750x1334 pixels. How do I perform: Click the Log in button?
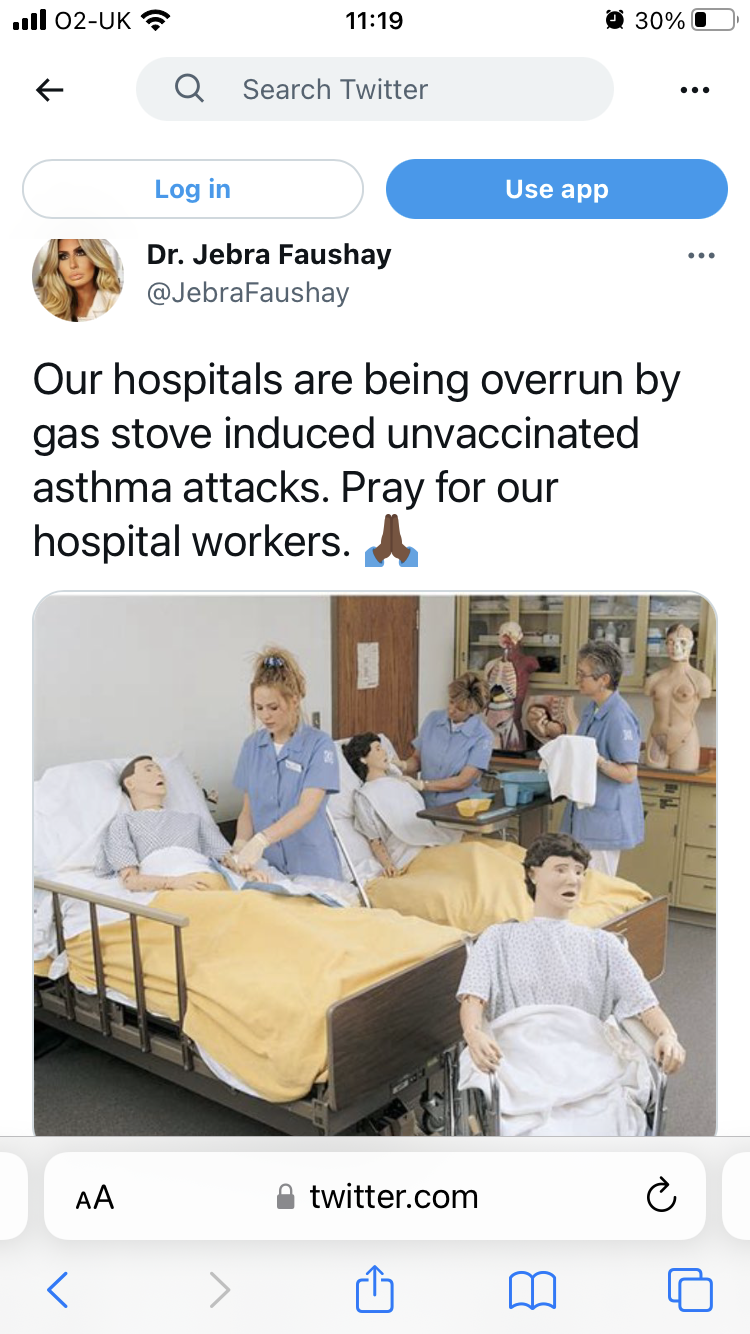(193, 189)
